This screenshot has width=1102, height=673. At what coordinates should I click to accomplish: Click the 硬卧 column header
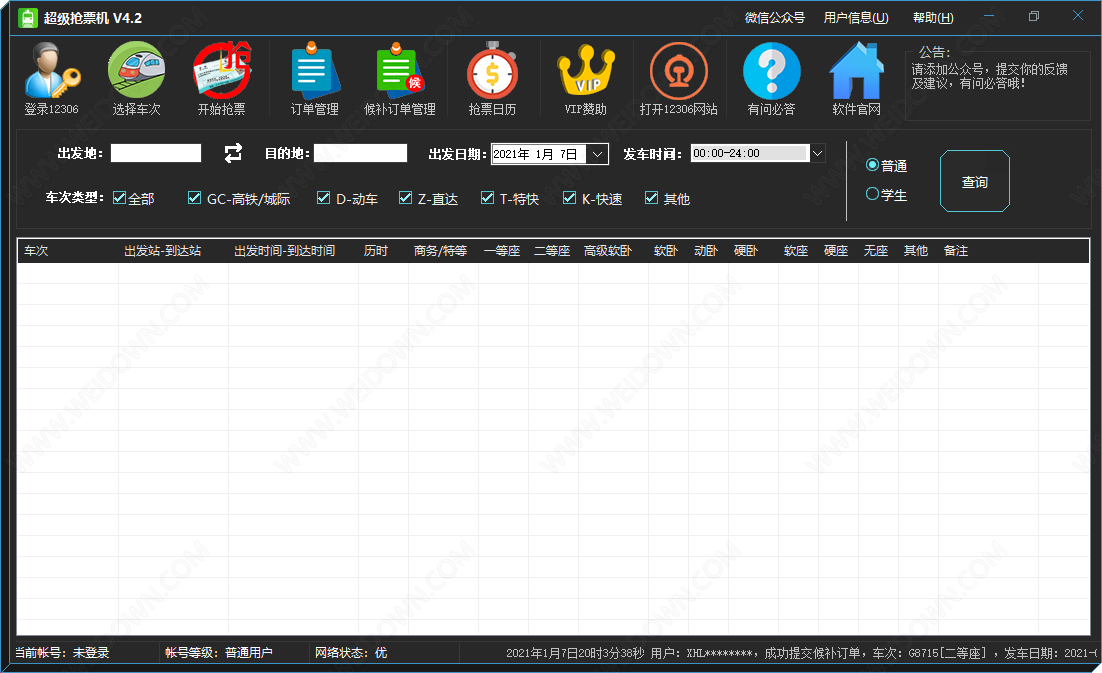(746, 251)
